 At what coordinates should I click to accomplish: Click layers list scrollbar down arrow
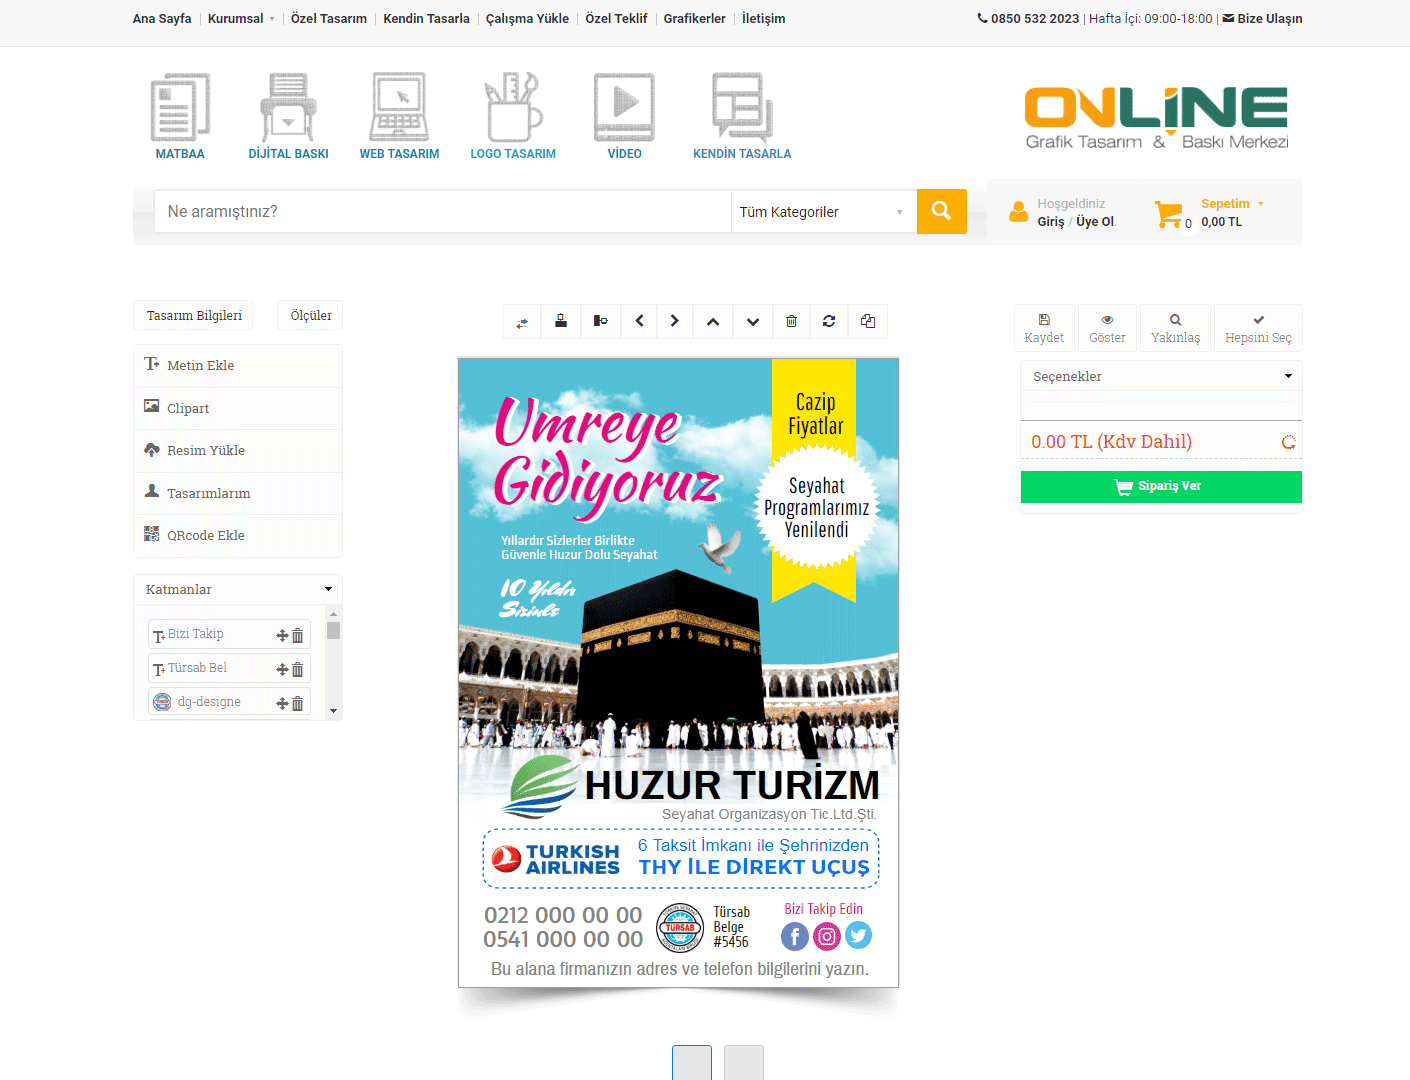point(334,711)
